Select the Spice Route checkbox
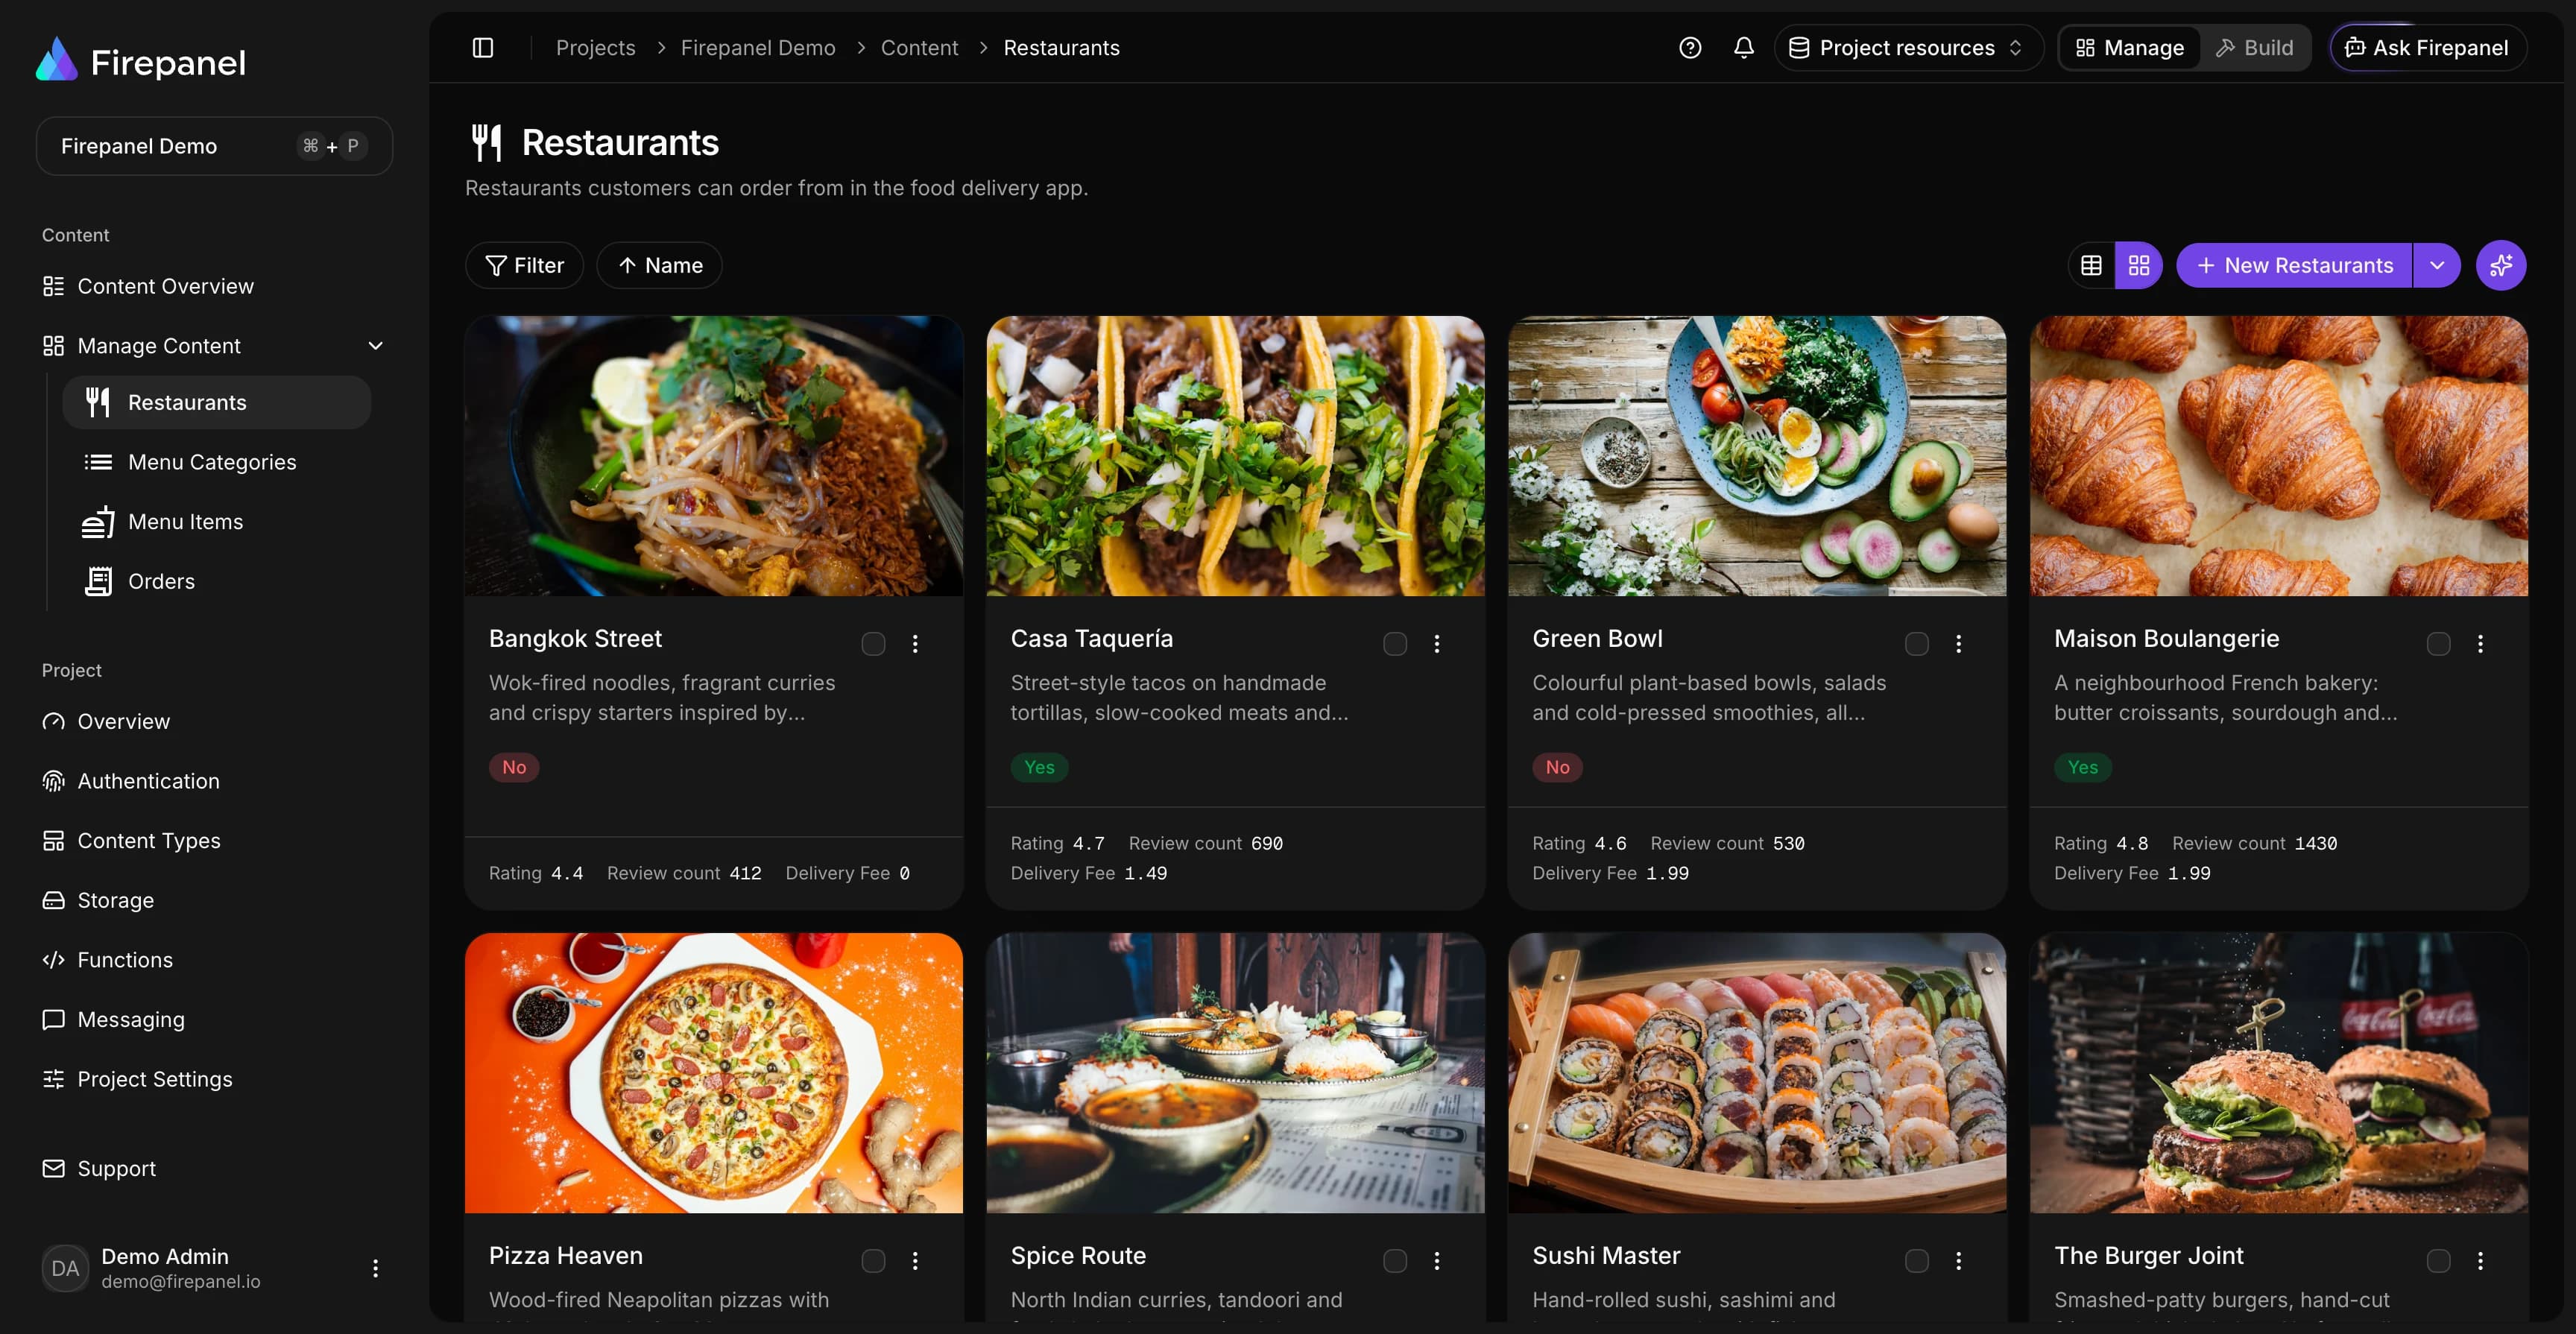The image size is (2576, 1334). (1395, 1261)
